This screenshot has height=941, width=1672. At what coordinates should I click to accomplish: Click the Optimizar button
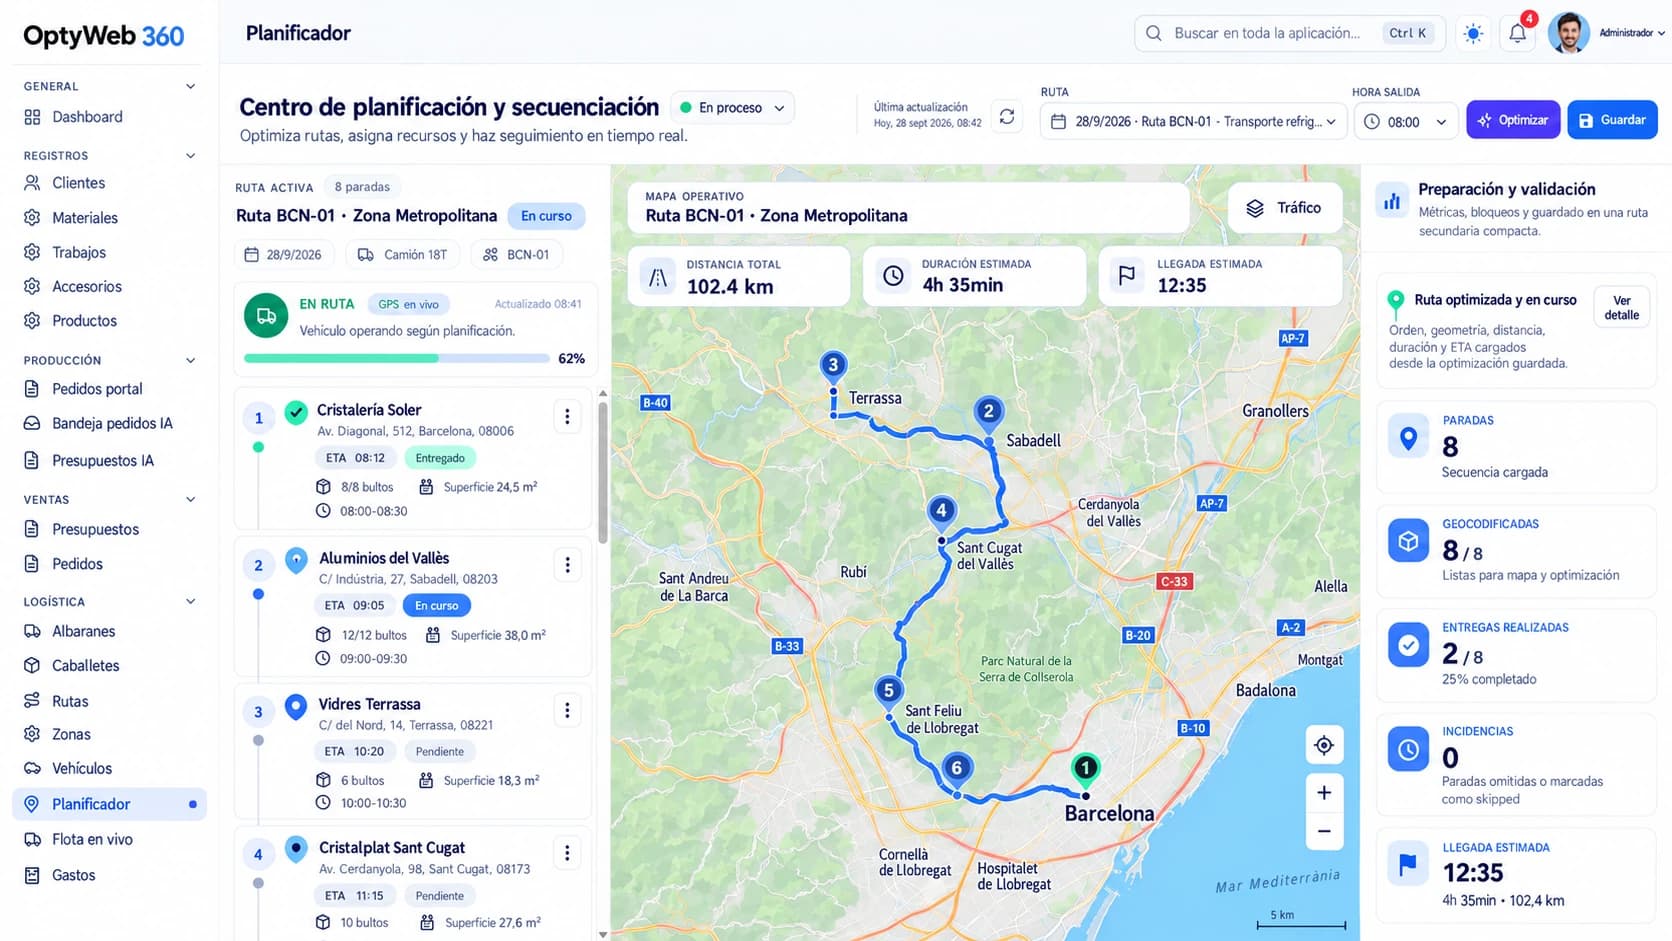pyautogui.click(x=1512, y=120)
